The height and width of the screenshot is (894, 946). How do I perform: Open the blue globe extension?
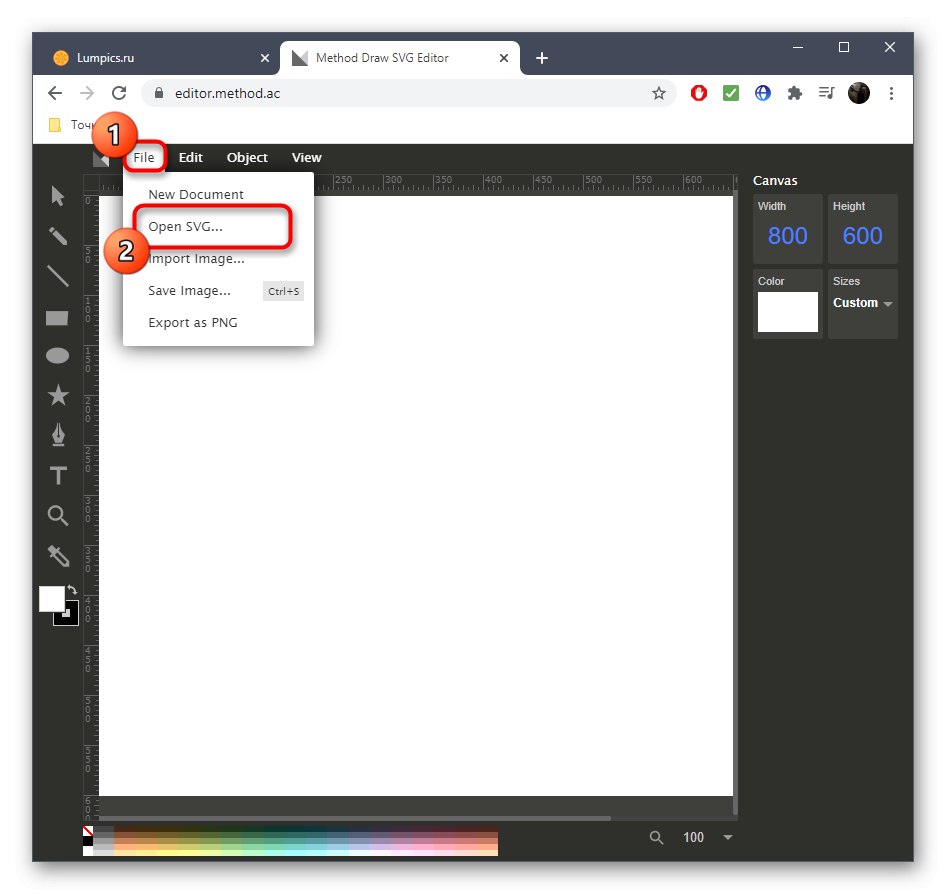[763, 93]
